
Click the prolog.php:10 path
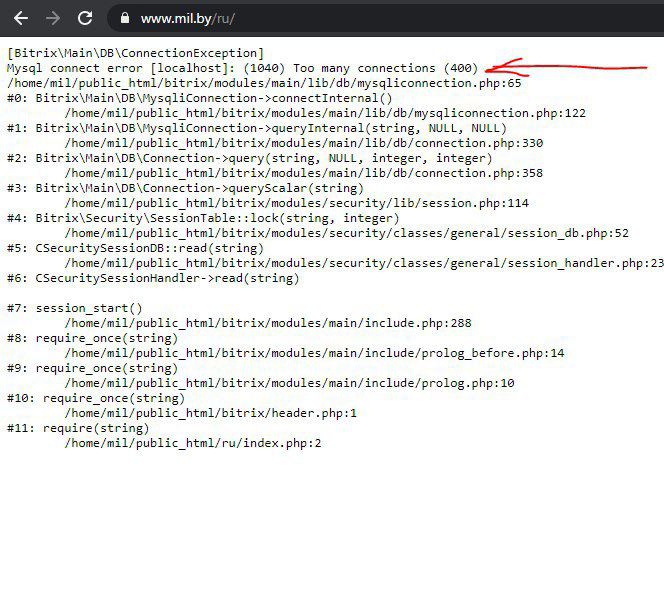(289, 383)
